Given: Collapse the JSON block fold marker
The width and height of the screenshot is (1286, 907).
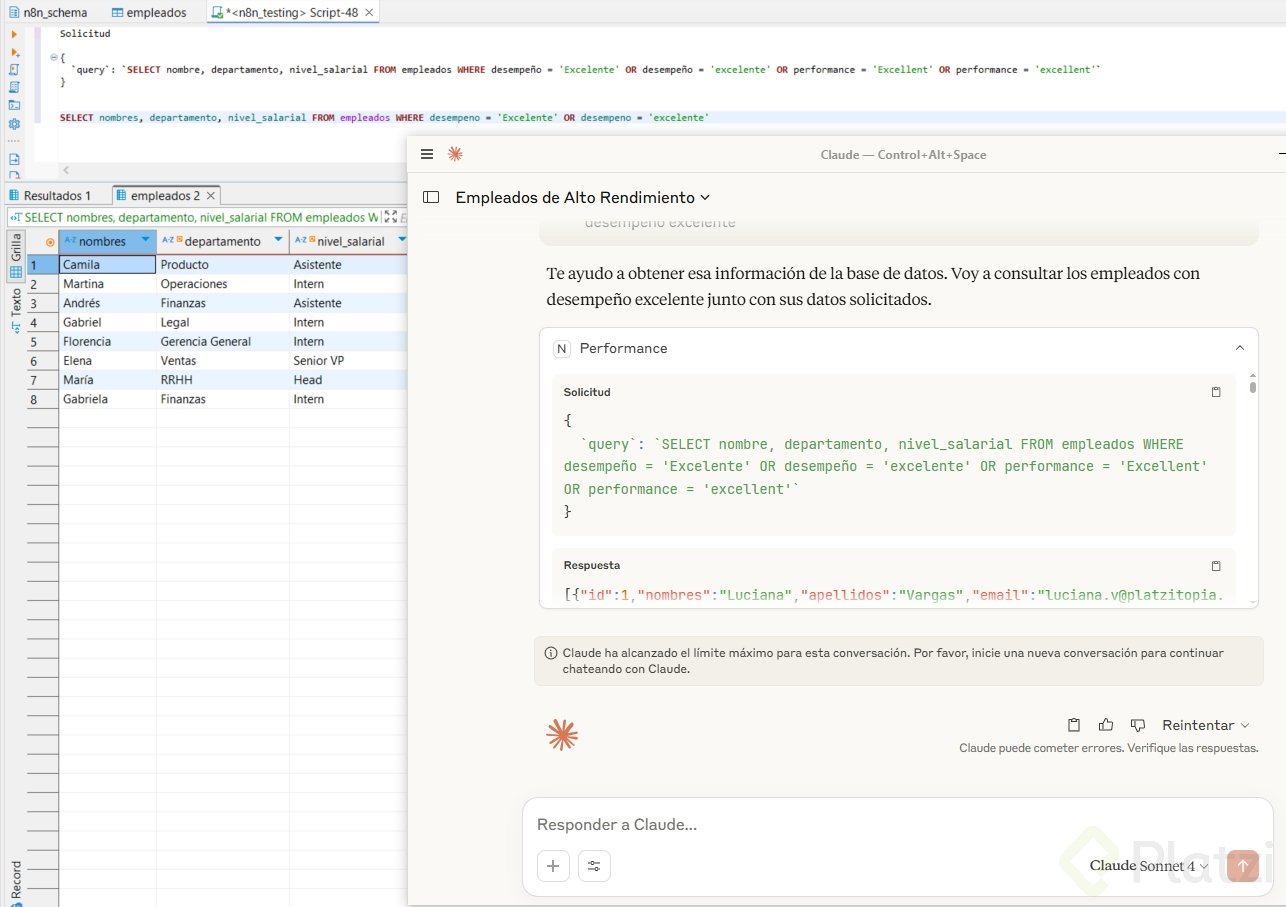Looking at the screenshot, I should click(x=53, y=58).
